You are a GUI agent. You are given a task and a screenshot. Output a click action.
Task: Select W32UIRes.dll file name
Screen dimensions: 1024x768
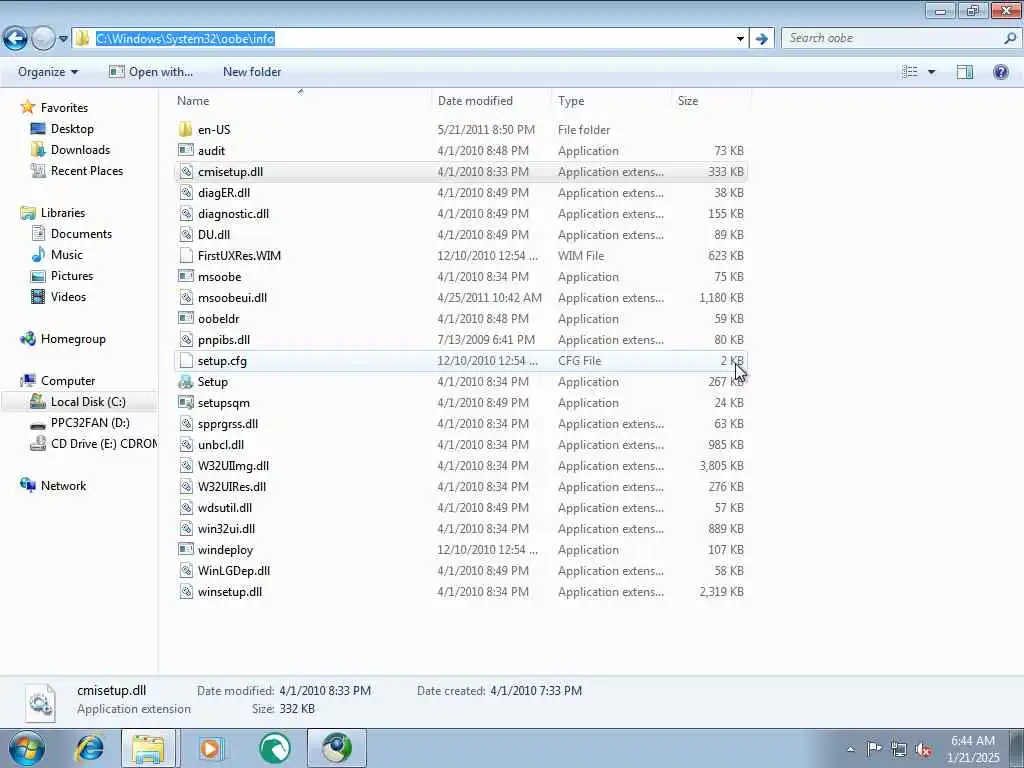click(232, 487)
